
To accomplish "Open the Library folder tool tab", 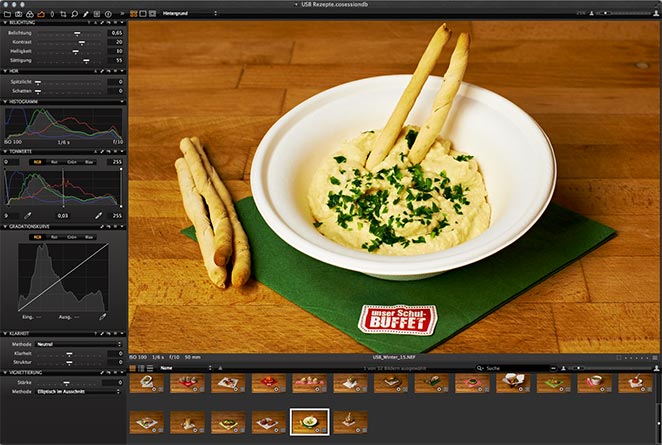I will click(8, 14).
